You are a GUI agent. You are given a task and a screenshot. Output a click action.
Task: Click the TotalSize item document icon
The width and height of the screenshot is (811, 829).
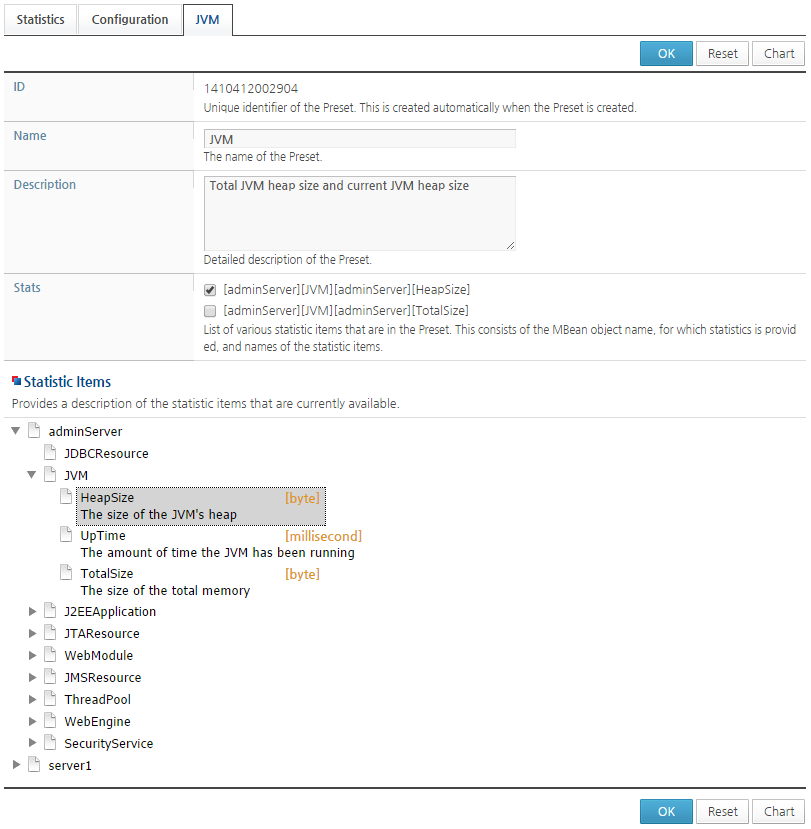[x=66, y=573]
